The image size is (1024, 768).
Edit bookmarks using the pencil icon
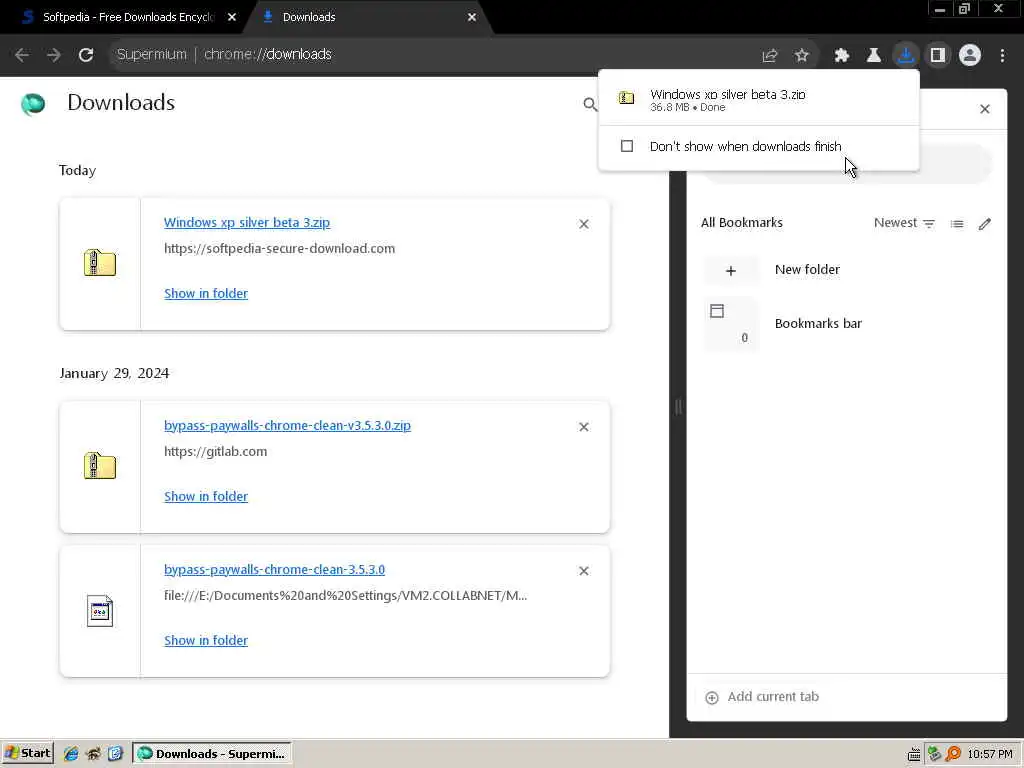click(x=985, y=224)
